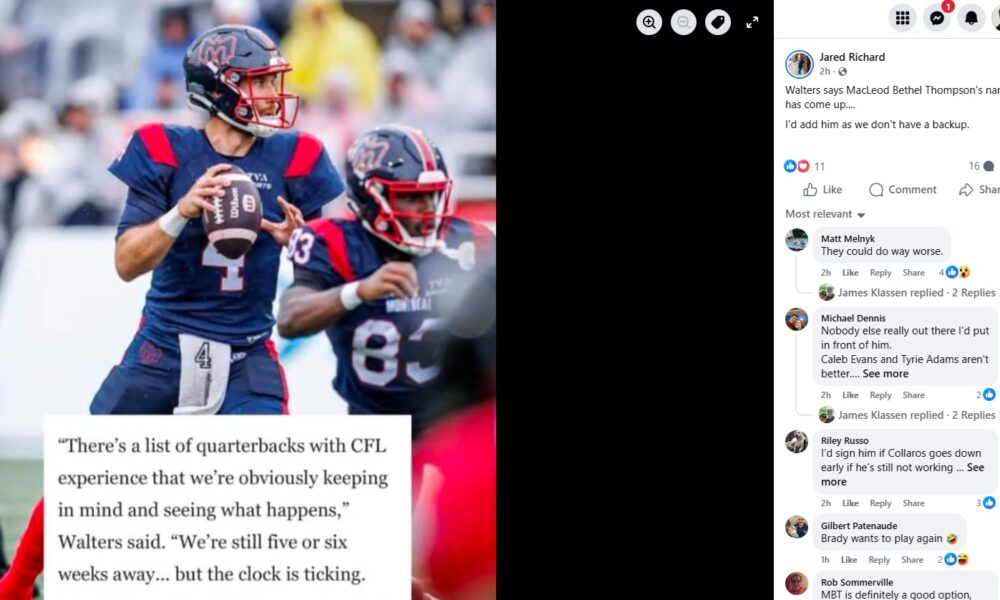Open the notifications bell
Screen dimensions: 1000x600
[x=971, y=18]
